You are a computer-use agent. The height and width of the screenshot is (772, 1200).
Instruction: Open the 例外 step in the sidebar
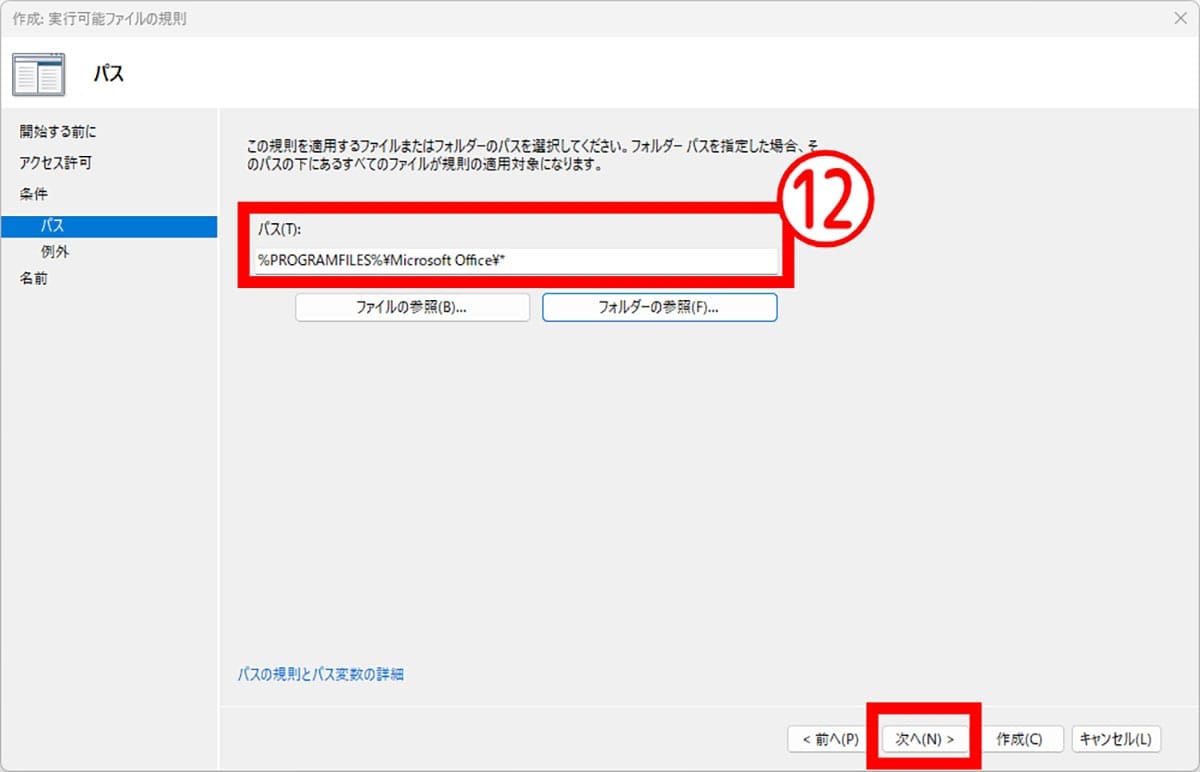point(55,252)
